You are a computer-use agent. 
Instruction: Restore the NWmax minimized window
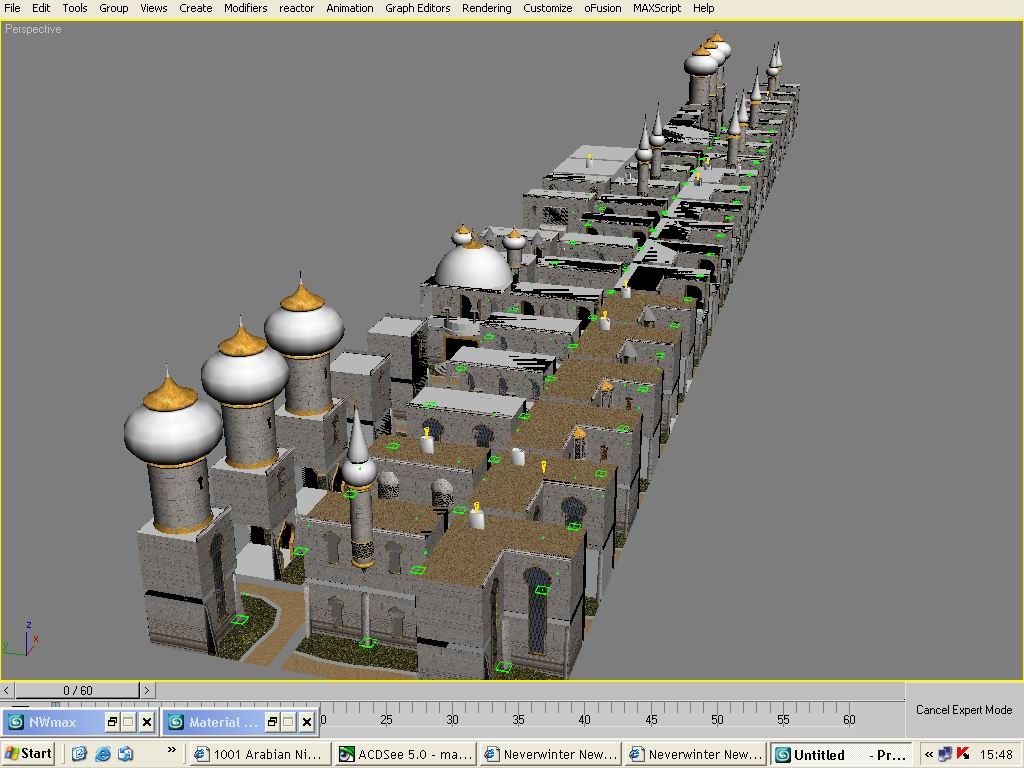click(x=113, y=722)
